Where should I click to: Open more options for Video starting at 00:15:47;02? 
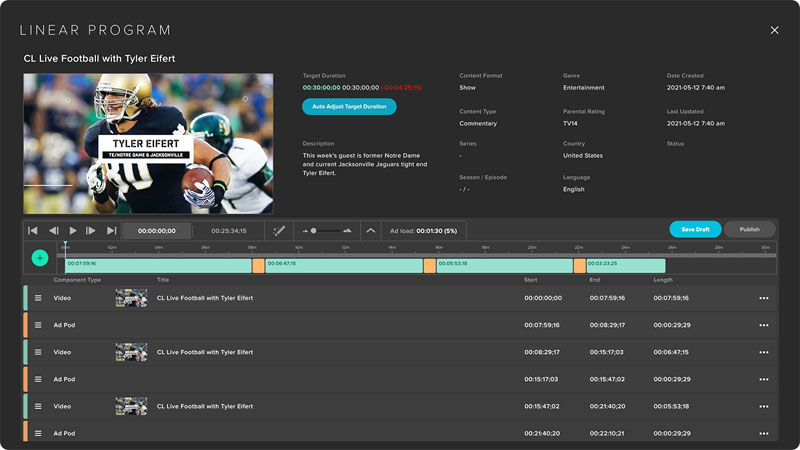click(x=764, y=407)
